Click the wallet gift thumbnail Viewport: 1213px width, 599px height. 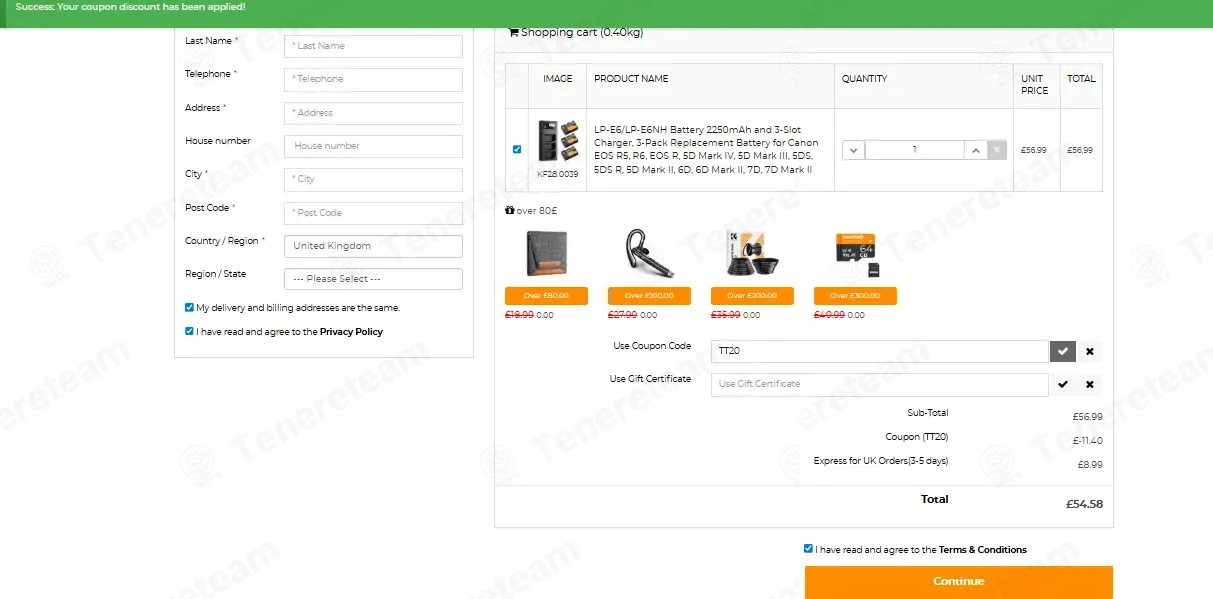[546, 253]
